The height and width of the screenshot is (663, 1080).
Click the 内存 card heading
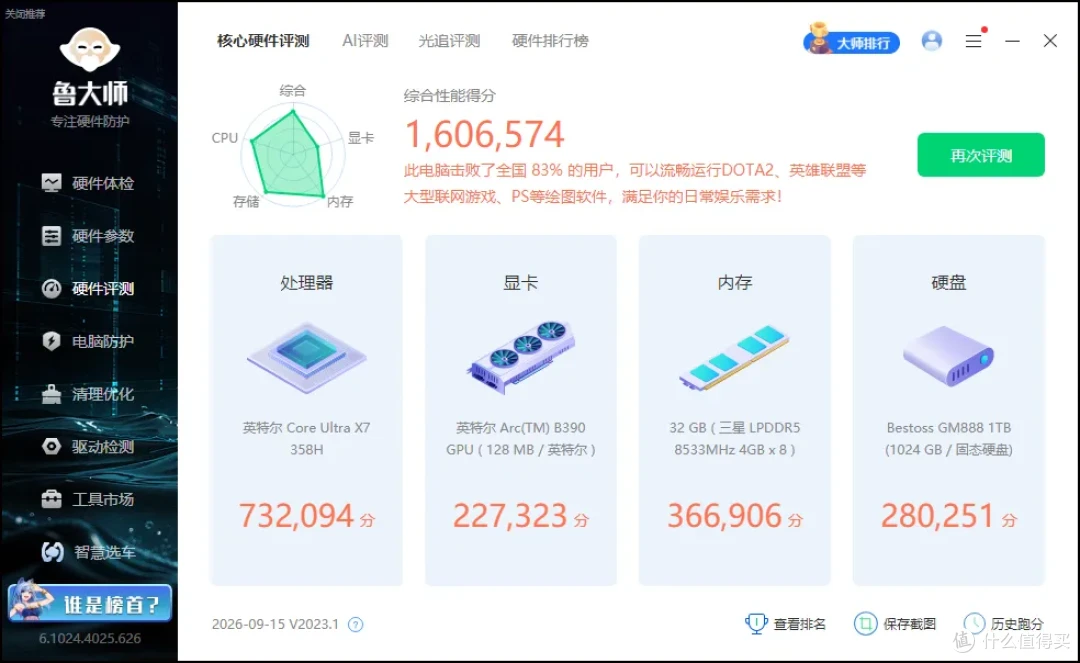734,282
